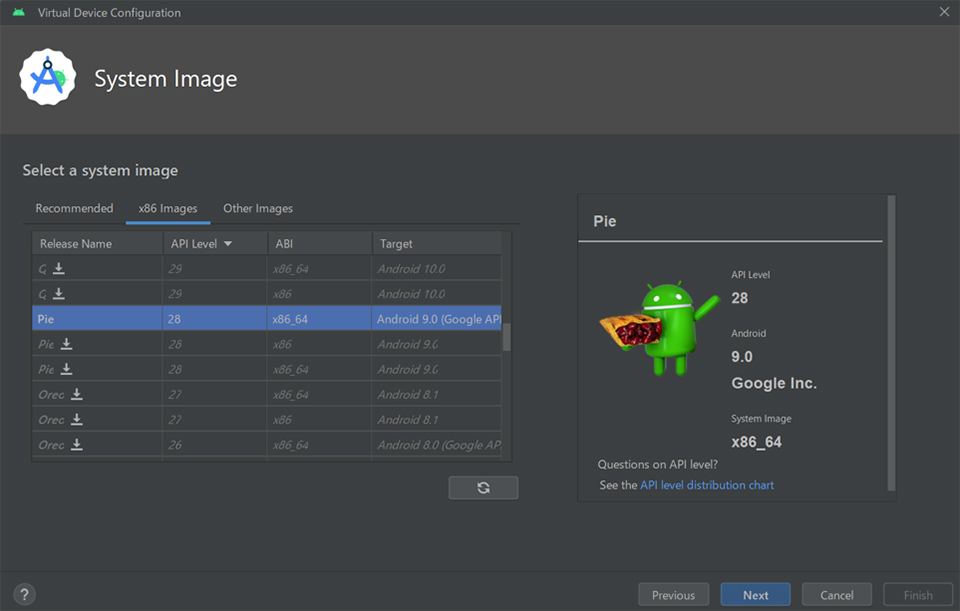Download Pie x86_64 Android 9.0 non-Google image
Screen dimensions: 960x611
pyautogui.click(x=66, y=369)
